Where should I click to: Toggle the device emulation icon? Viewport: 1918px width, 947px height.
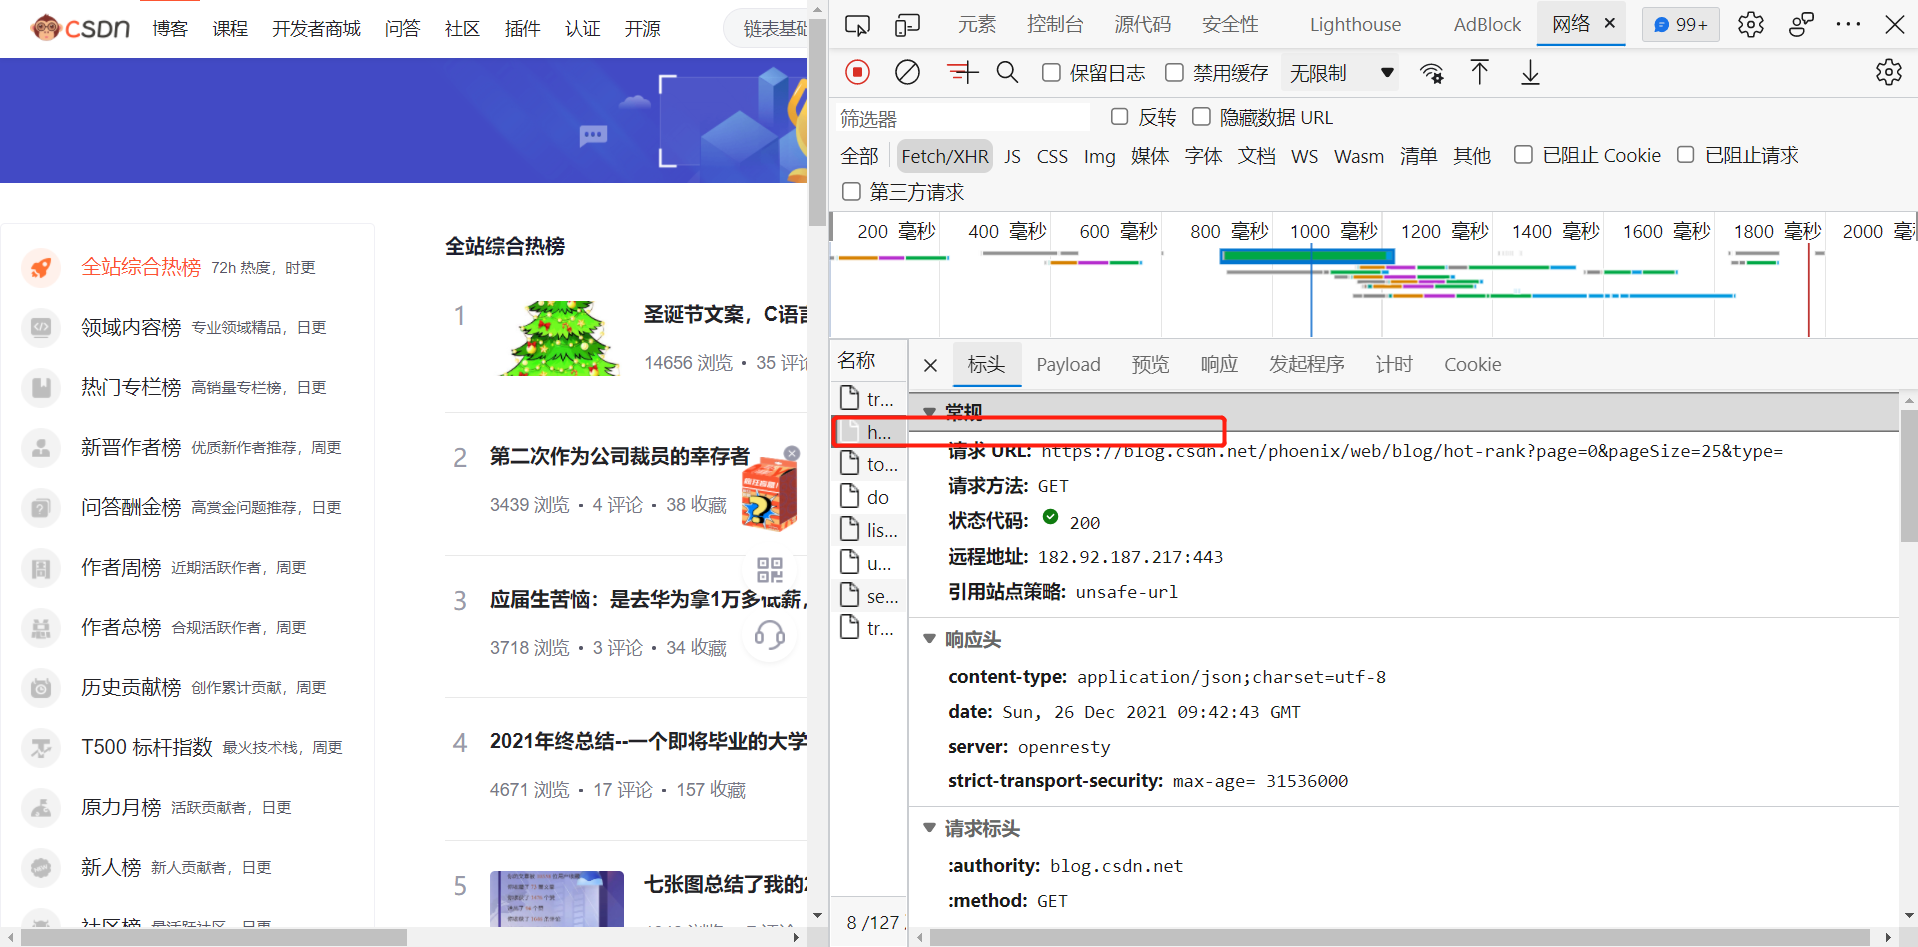click(x=907, y=25)
